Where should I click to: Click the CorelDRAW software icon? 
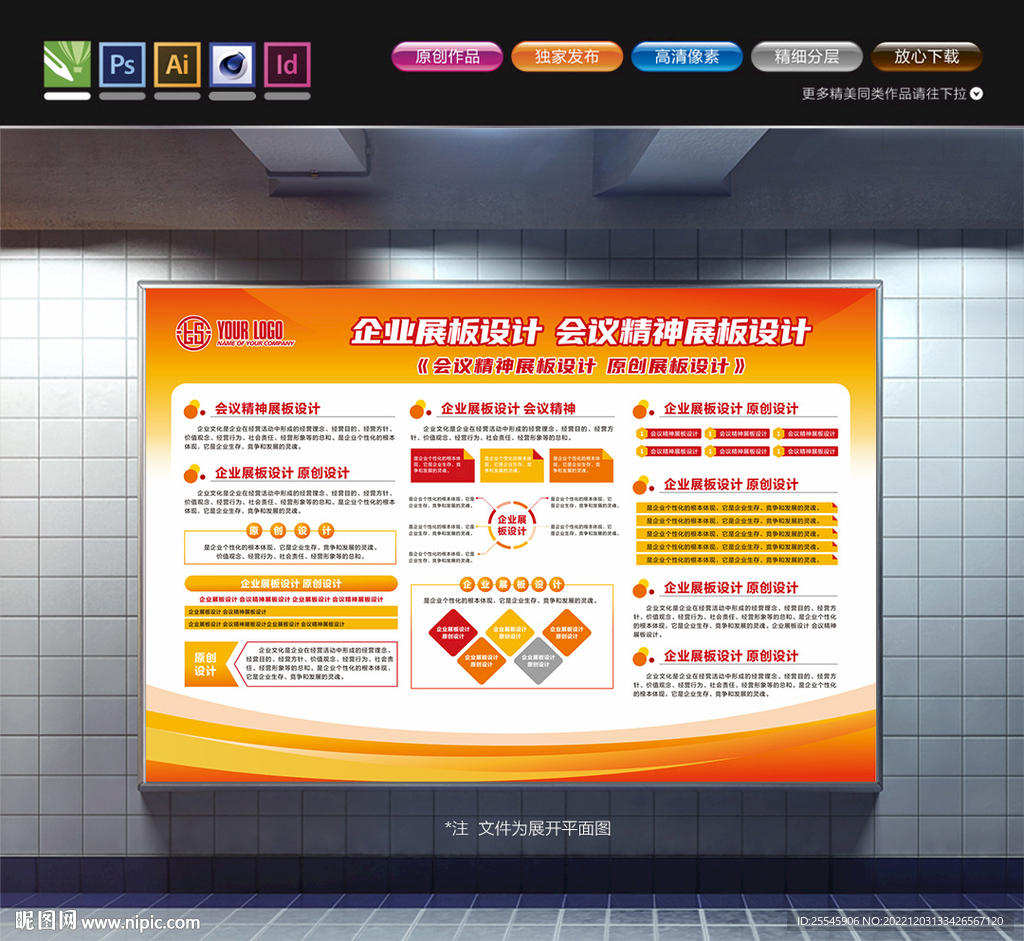67,64
